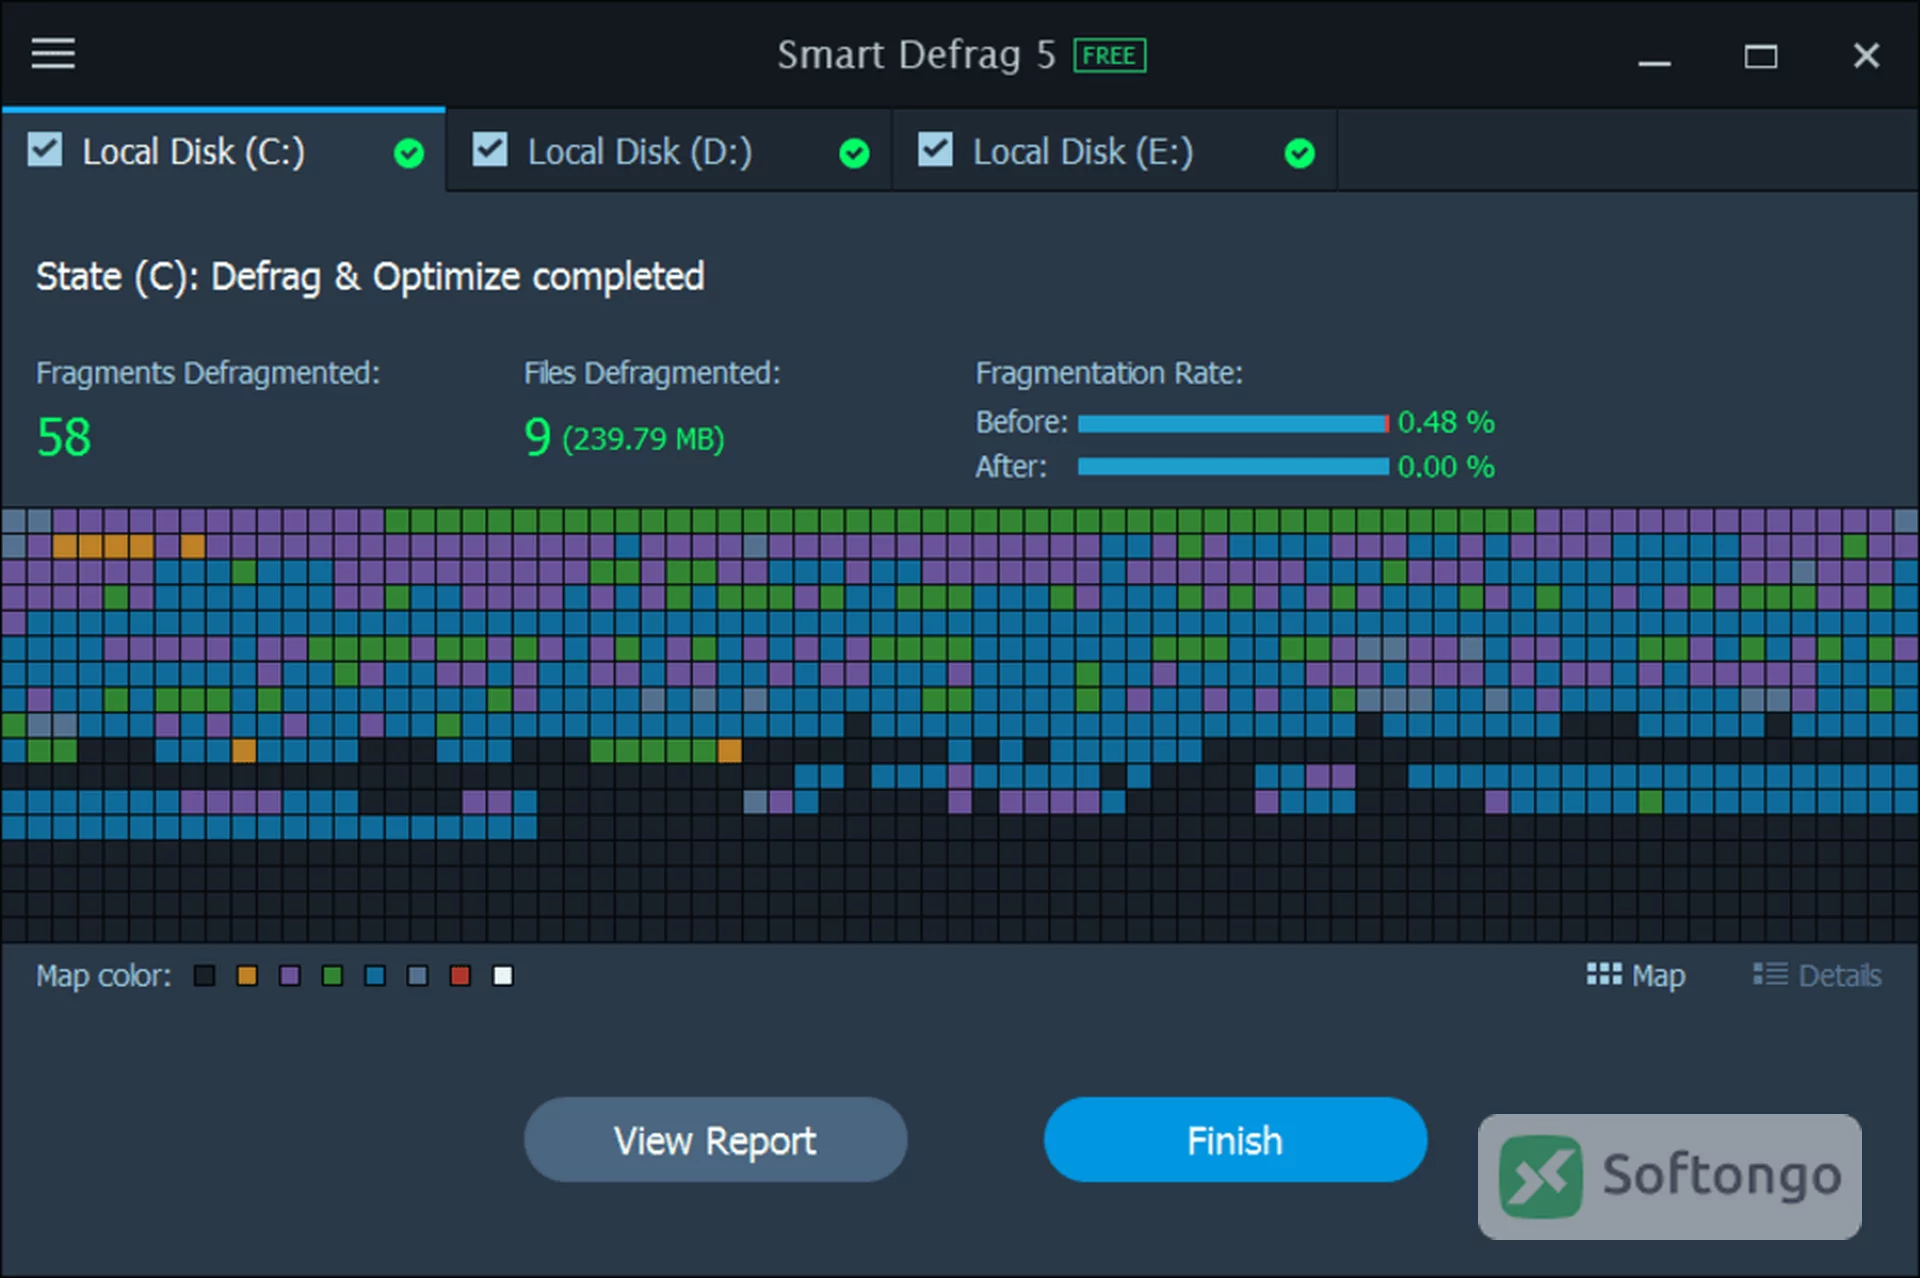Click the 9 (239.79 MB) files value

624,438
